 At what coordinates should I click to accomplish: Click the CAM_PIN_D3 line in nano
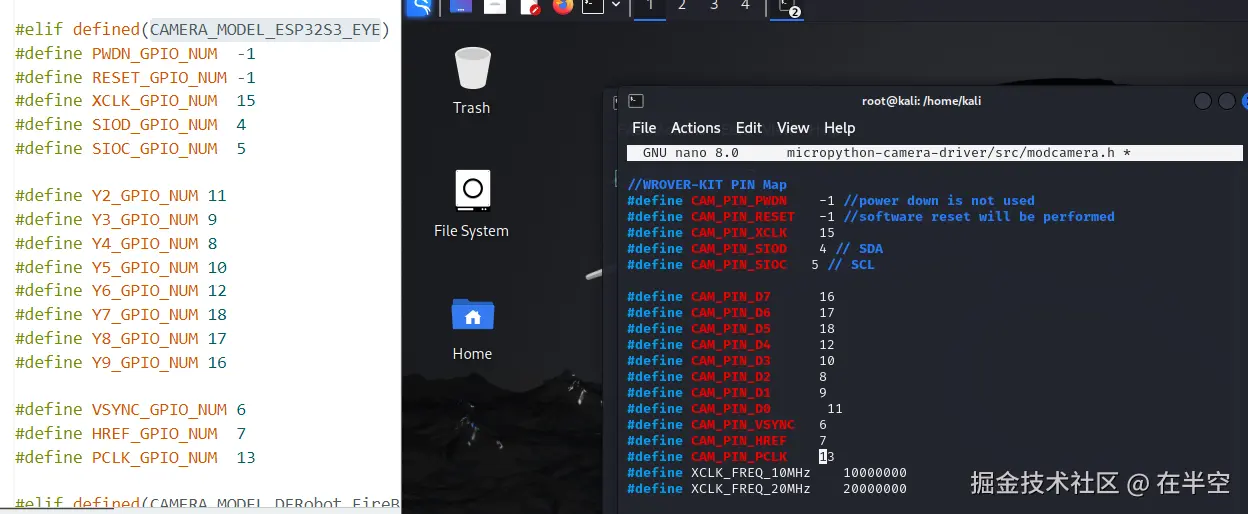pos(731,361)
